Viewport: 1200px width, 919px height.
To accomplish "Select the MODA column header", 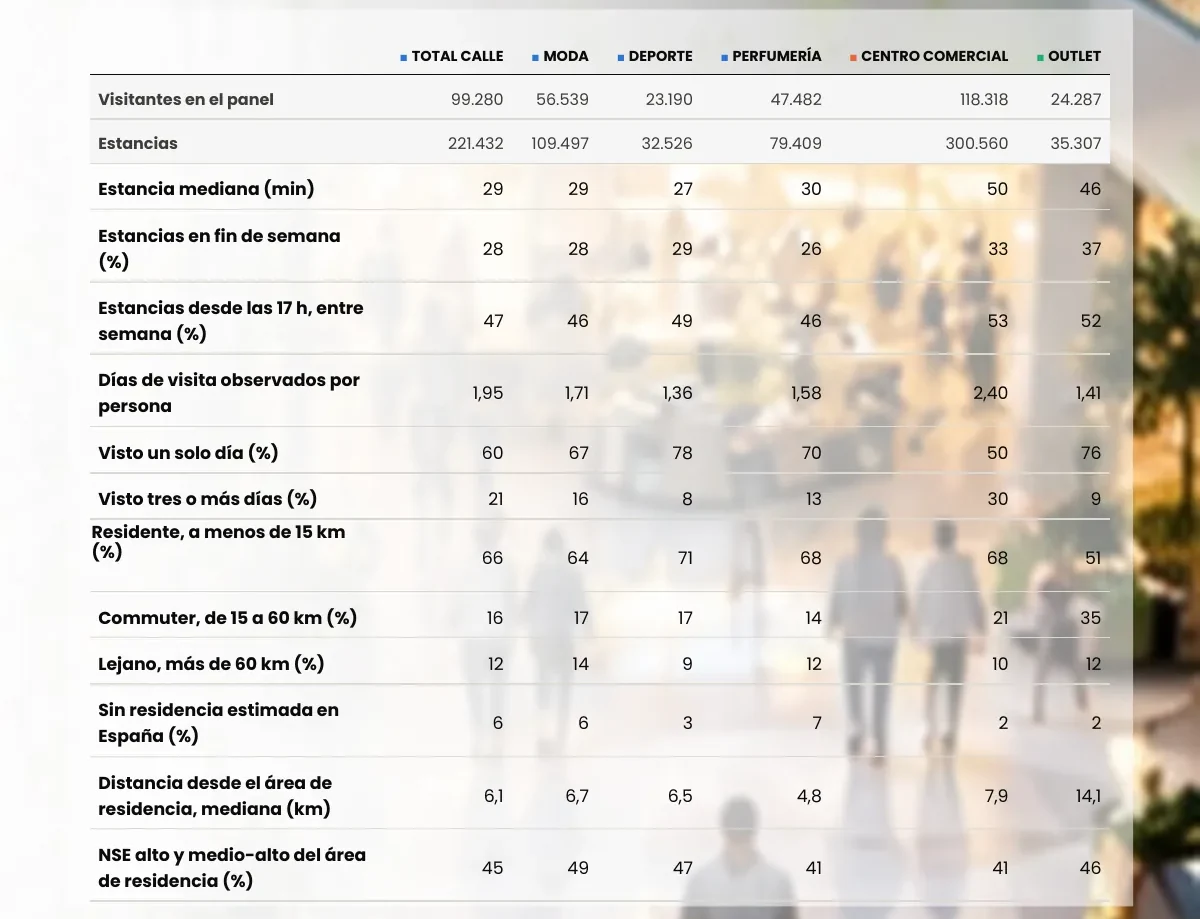I will tap(566, 56).
